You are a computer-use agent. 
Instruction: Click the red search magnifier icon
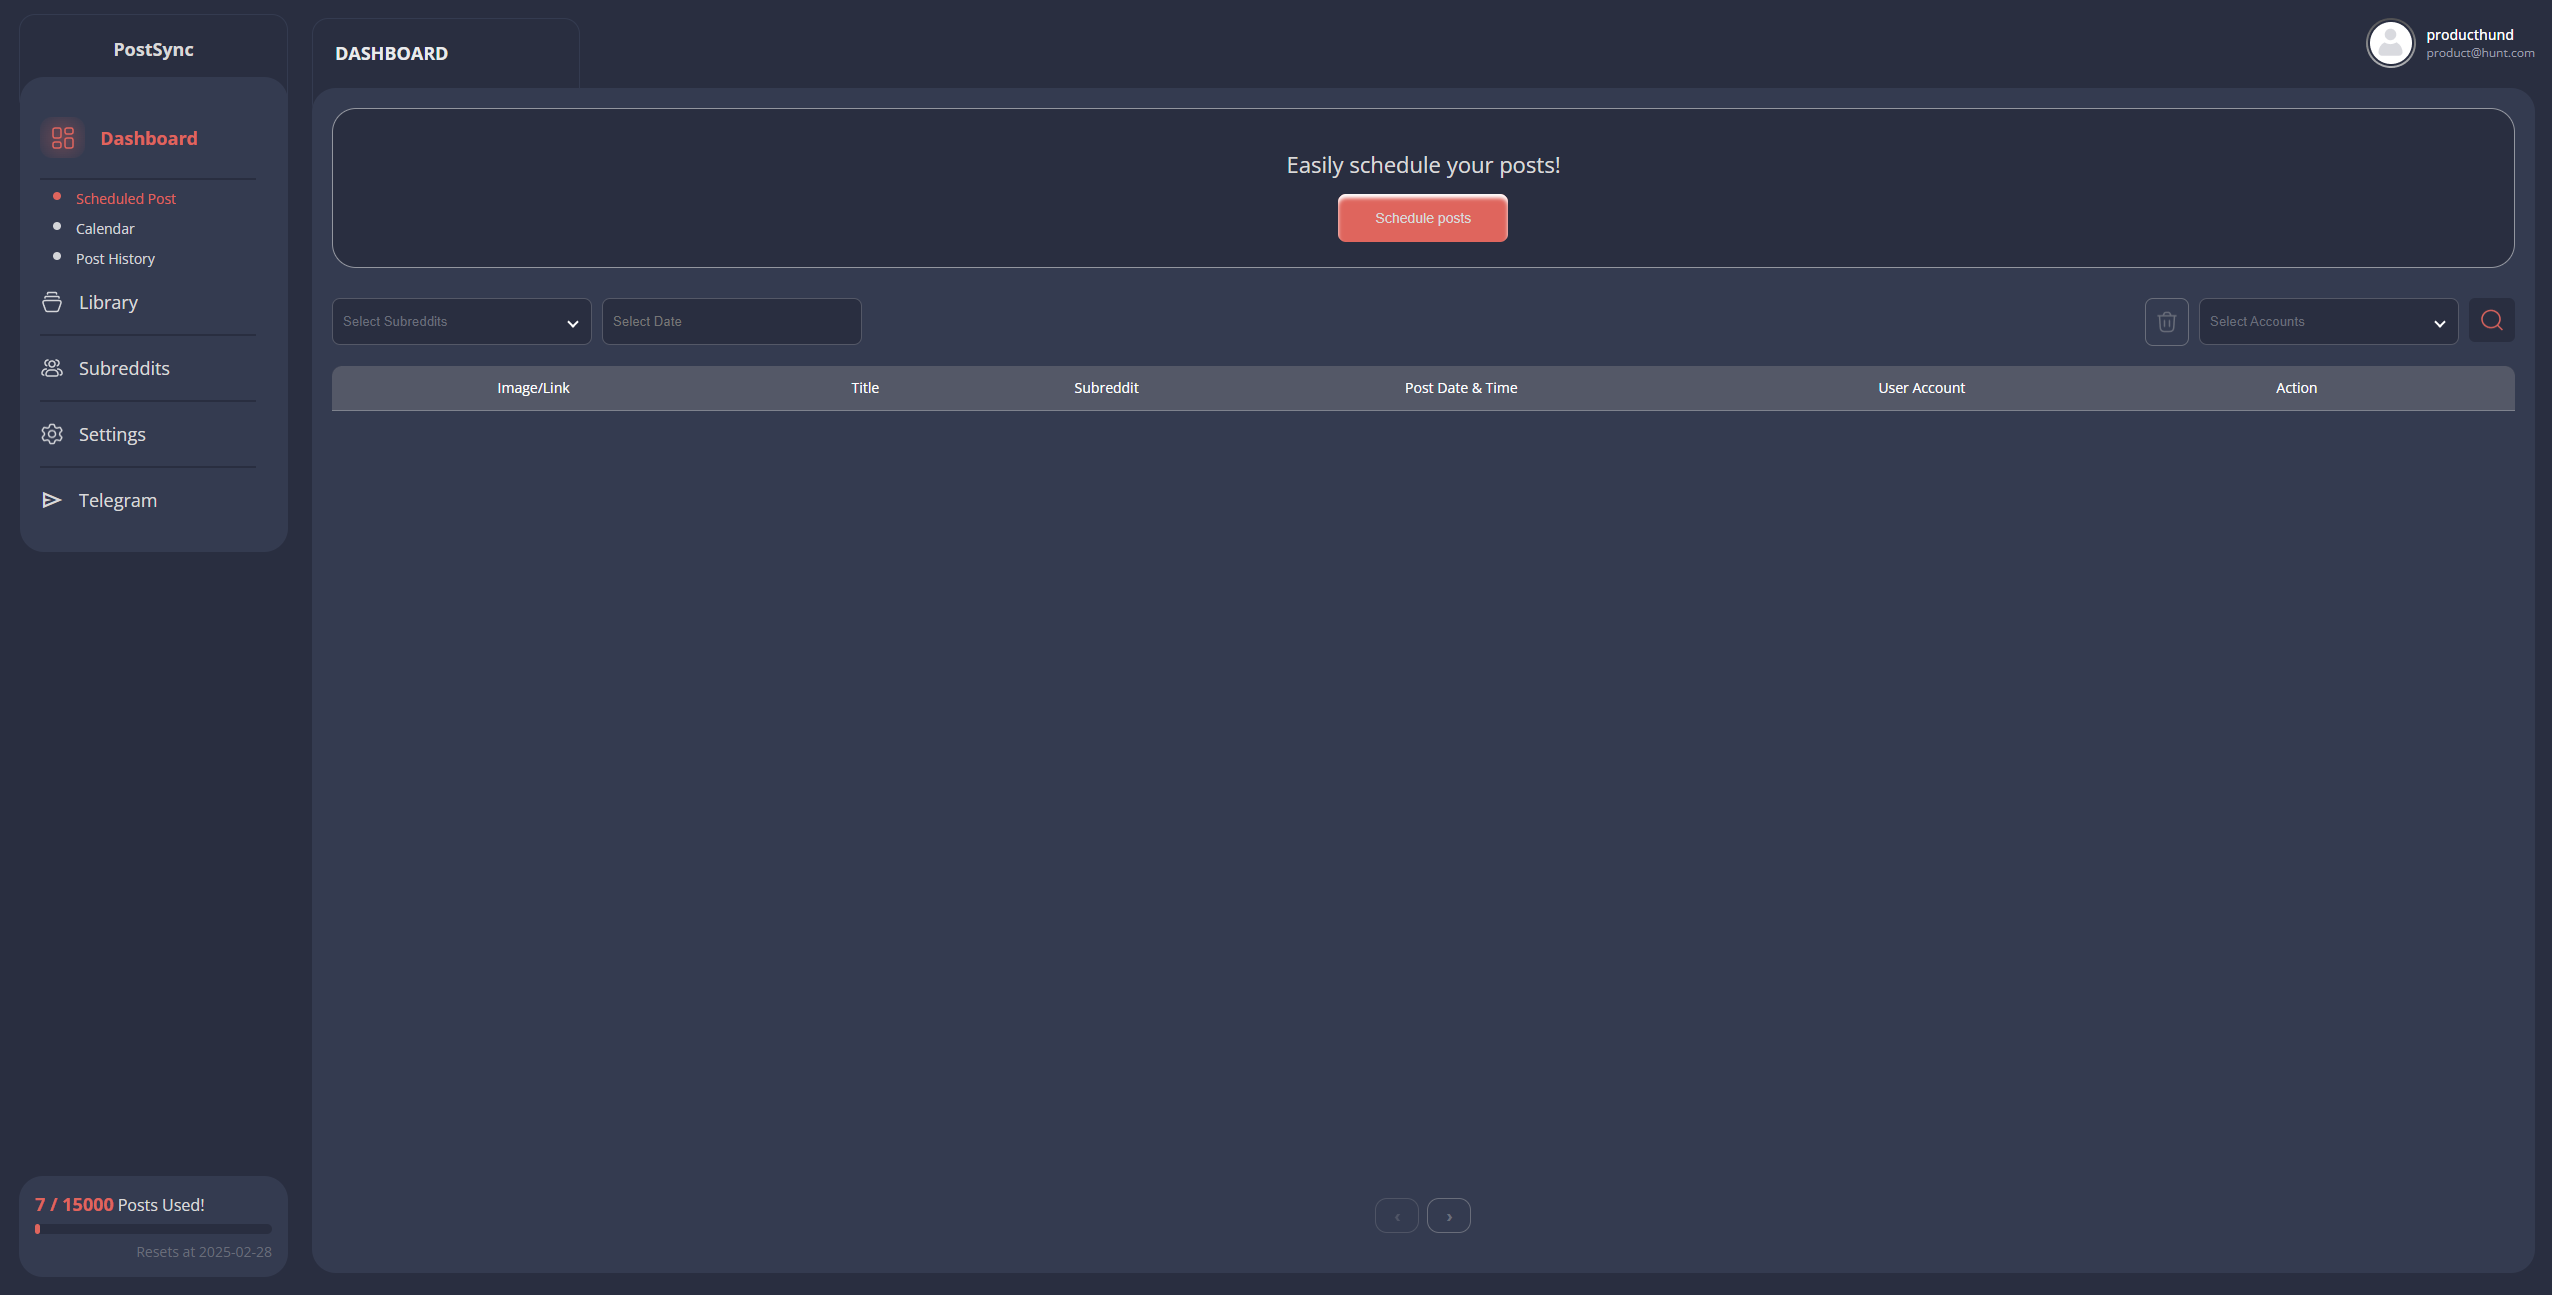[2491, 321]
